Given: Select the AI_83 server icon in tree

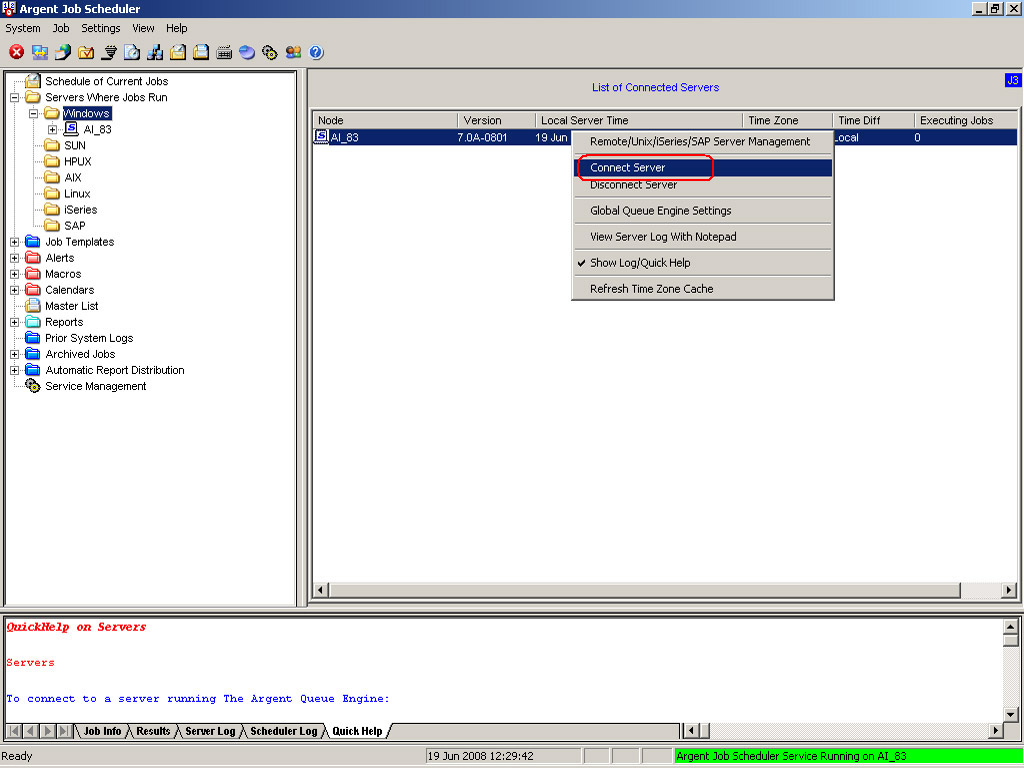Looking at the screenshot, I should click(71, 129).
